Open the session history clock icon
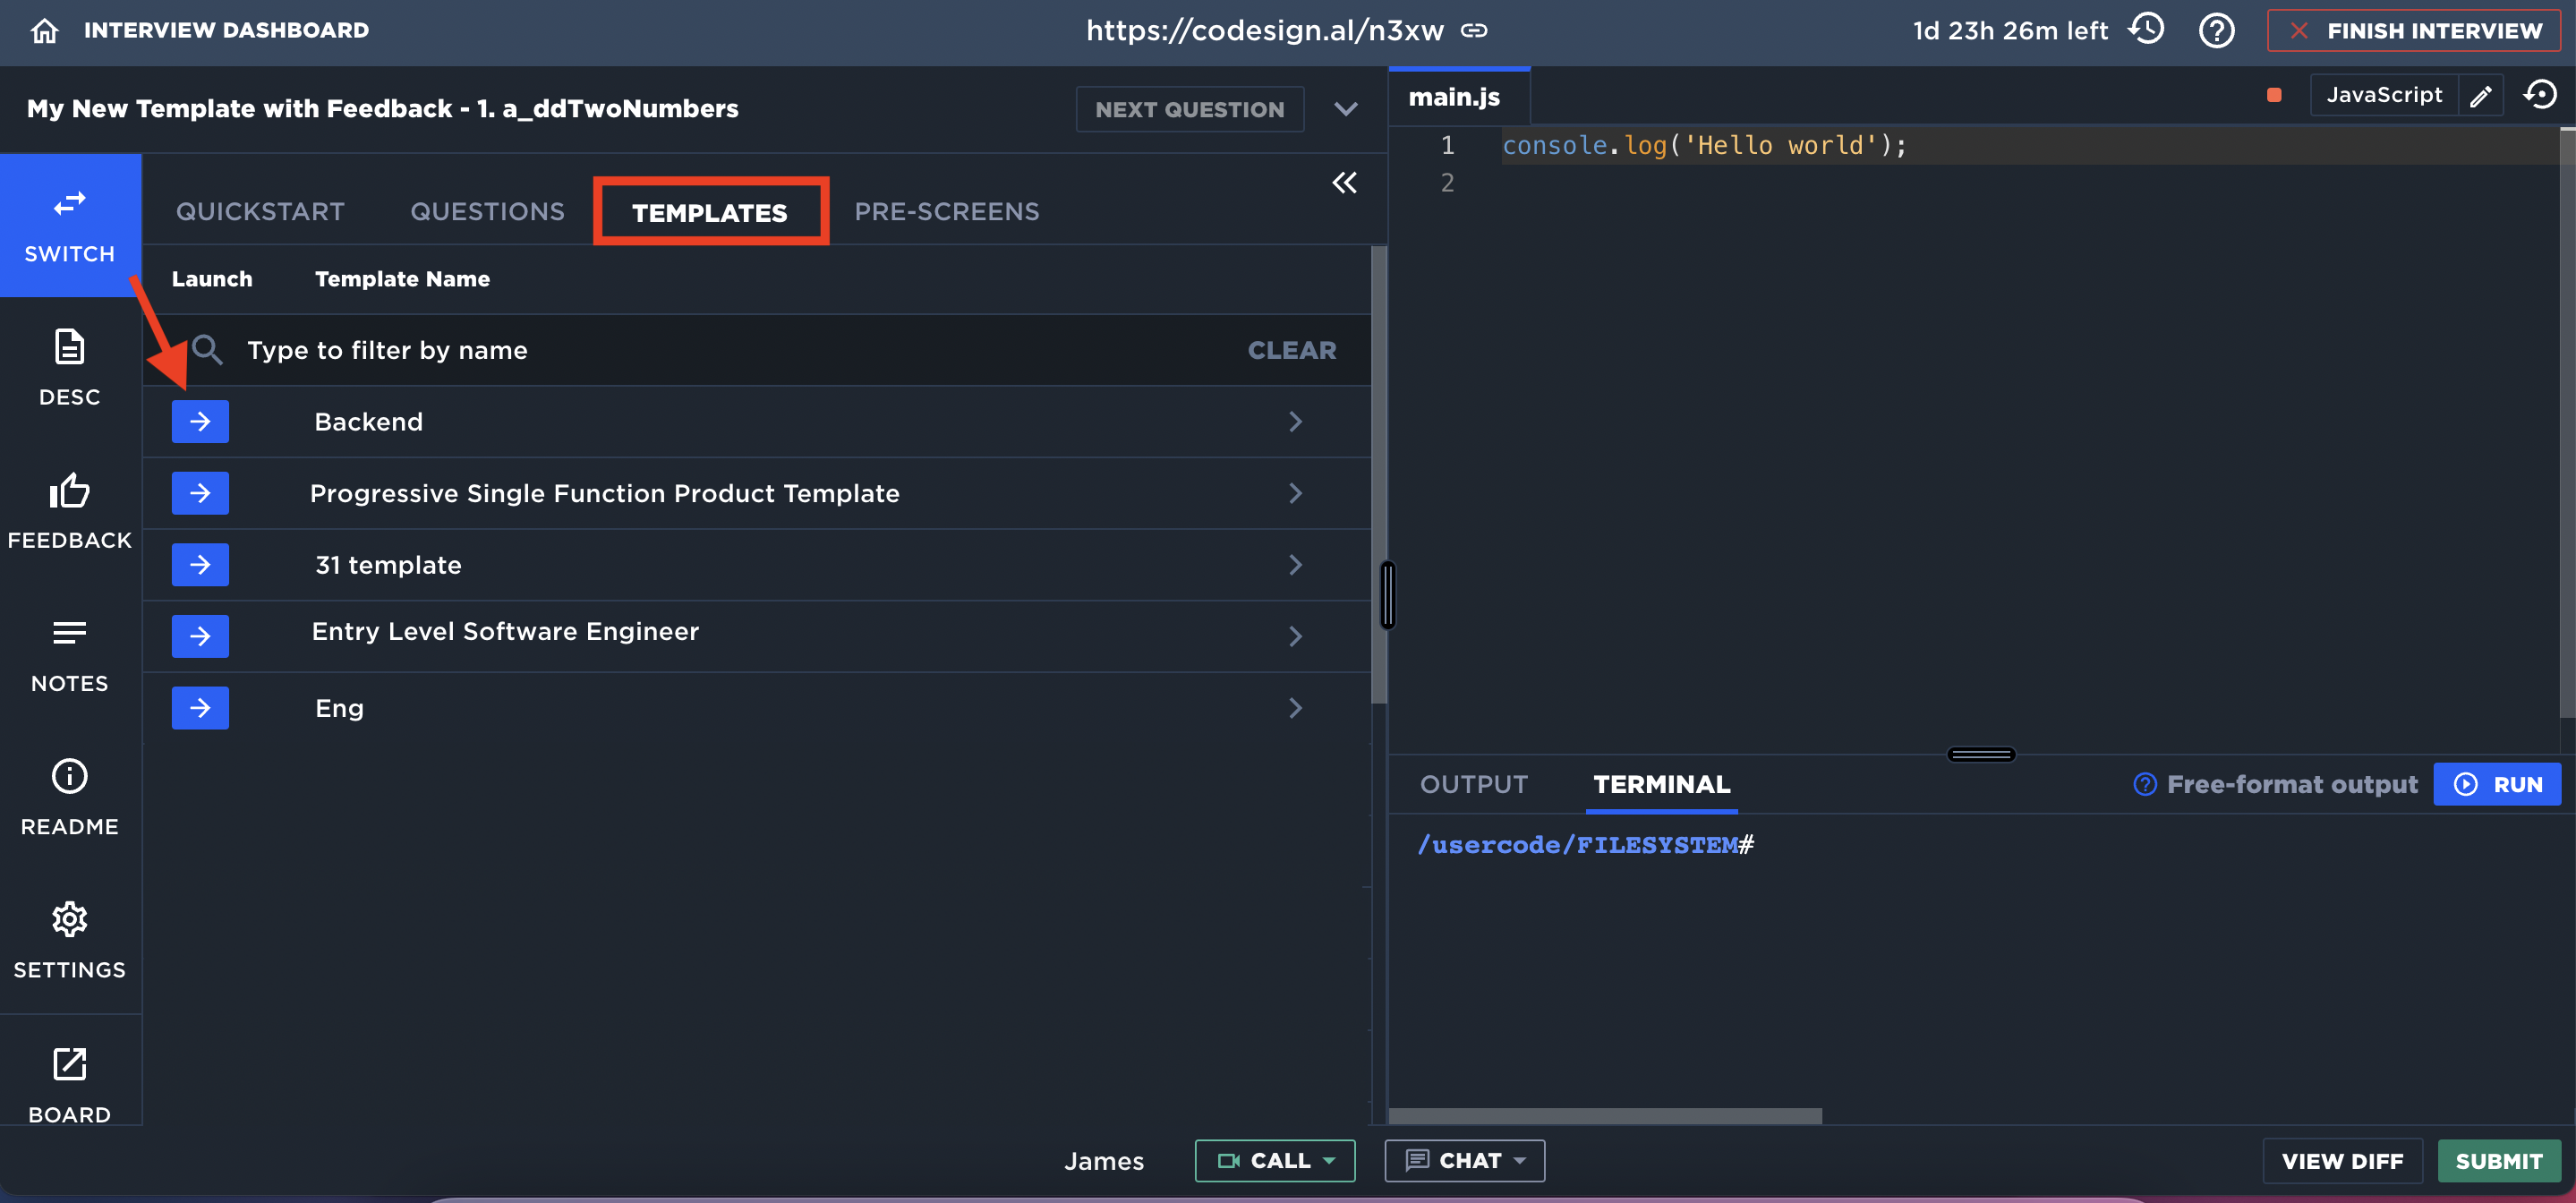The width and height of the screenshot is (2576, 1203). tap(2146, 30)
